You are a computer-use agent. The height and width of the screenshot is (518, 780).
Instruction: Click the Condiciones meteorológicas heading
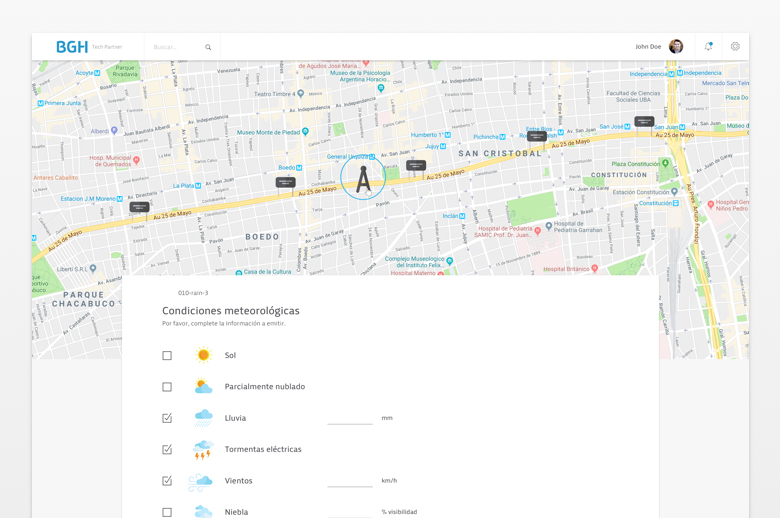pyautogui.click(x=231, y=311)
